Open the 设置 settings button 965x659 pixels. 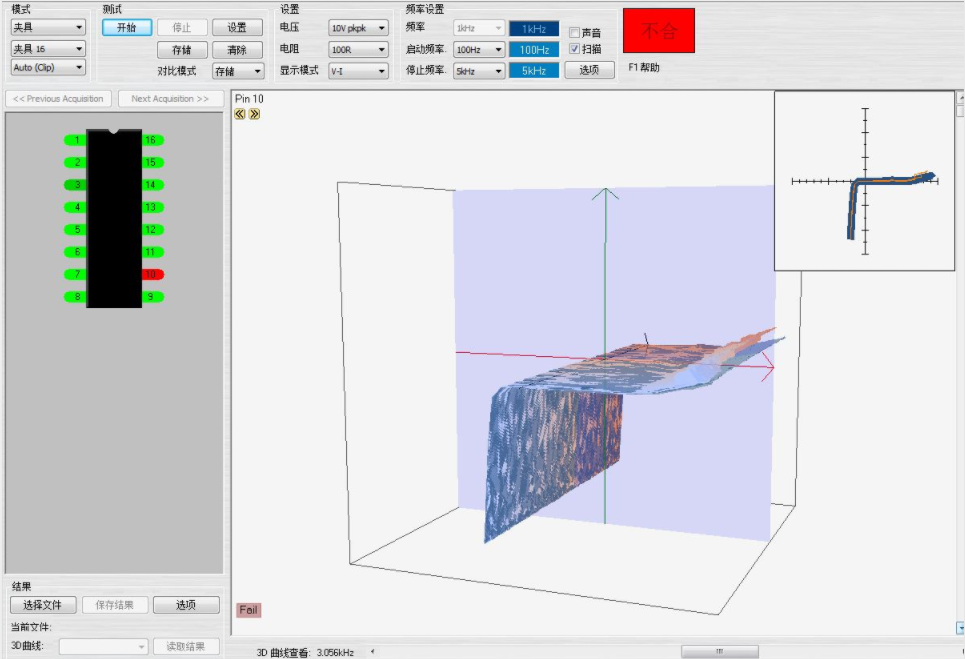[237, 28]
